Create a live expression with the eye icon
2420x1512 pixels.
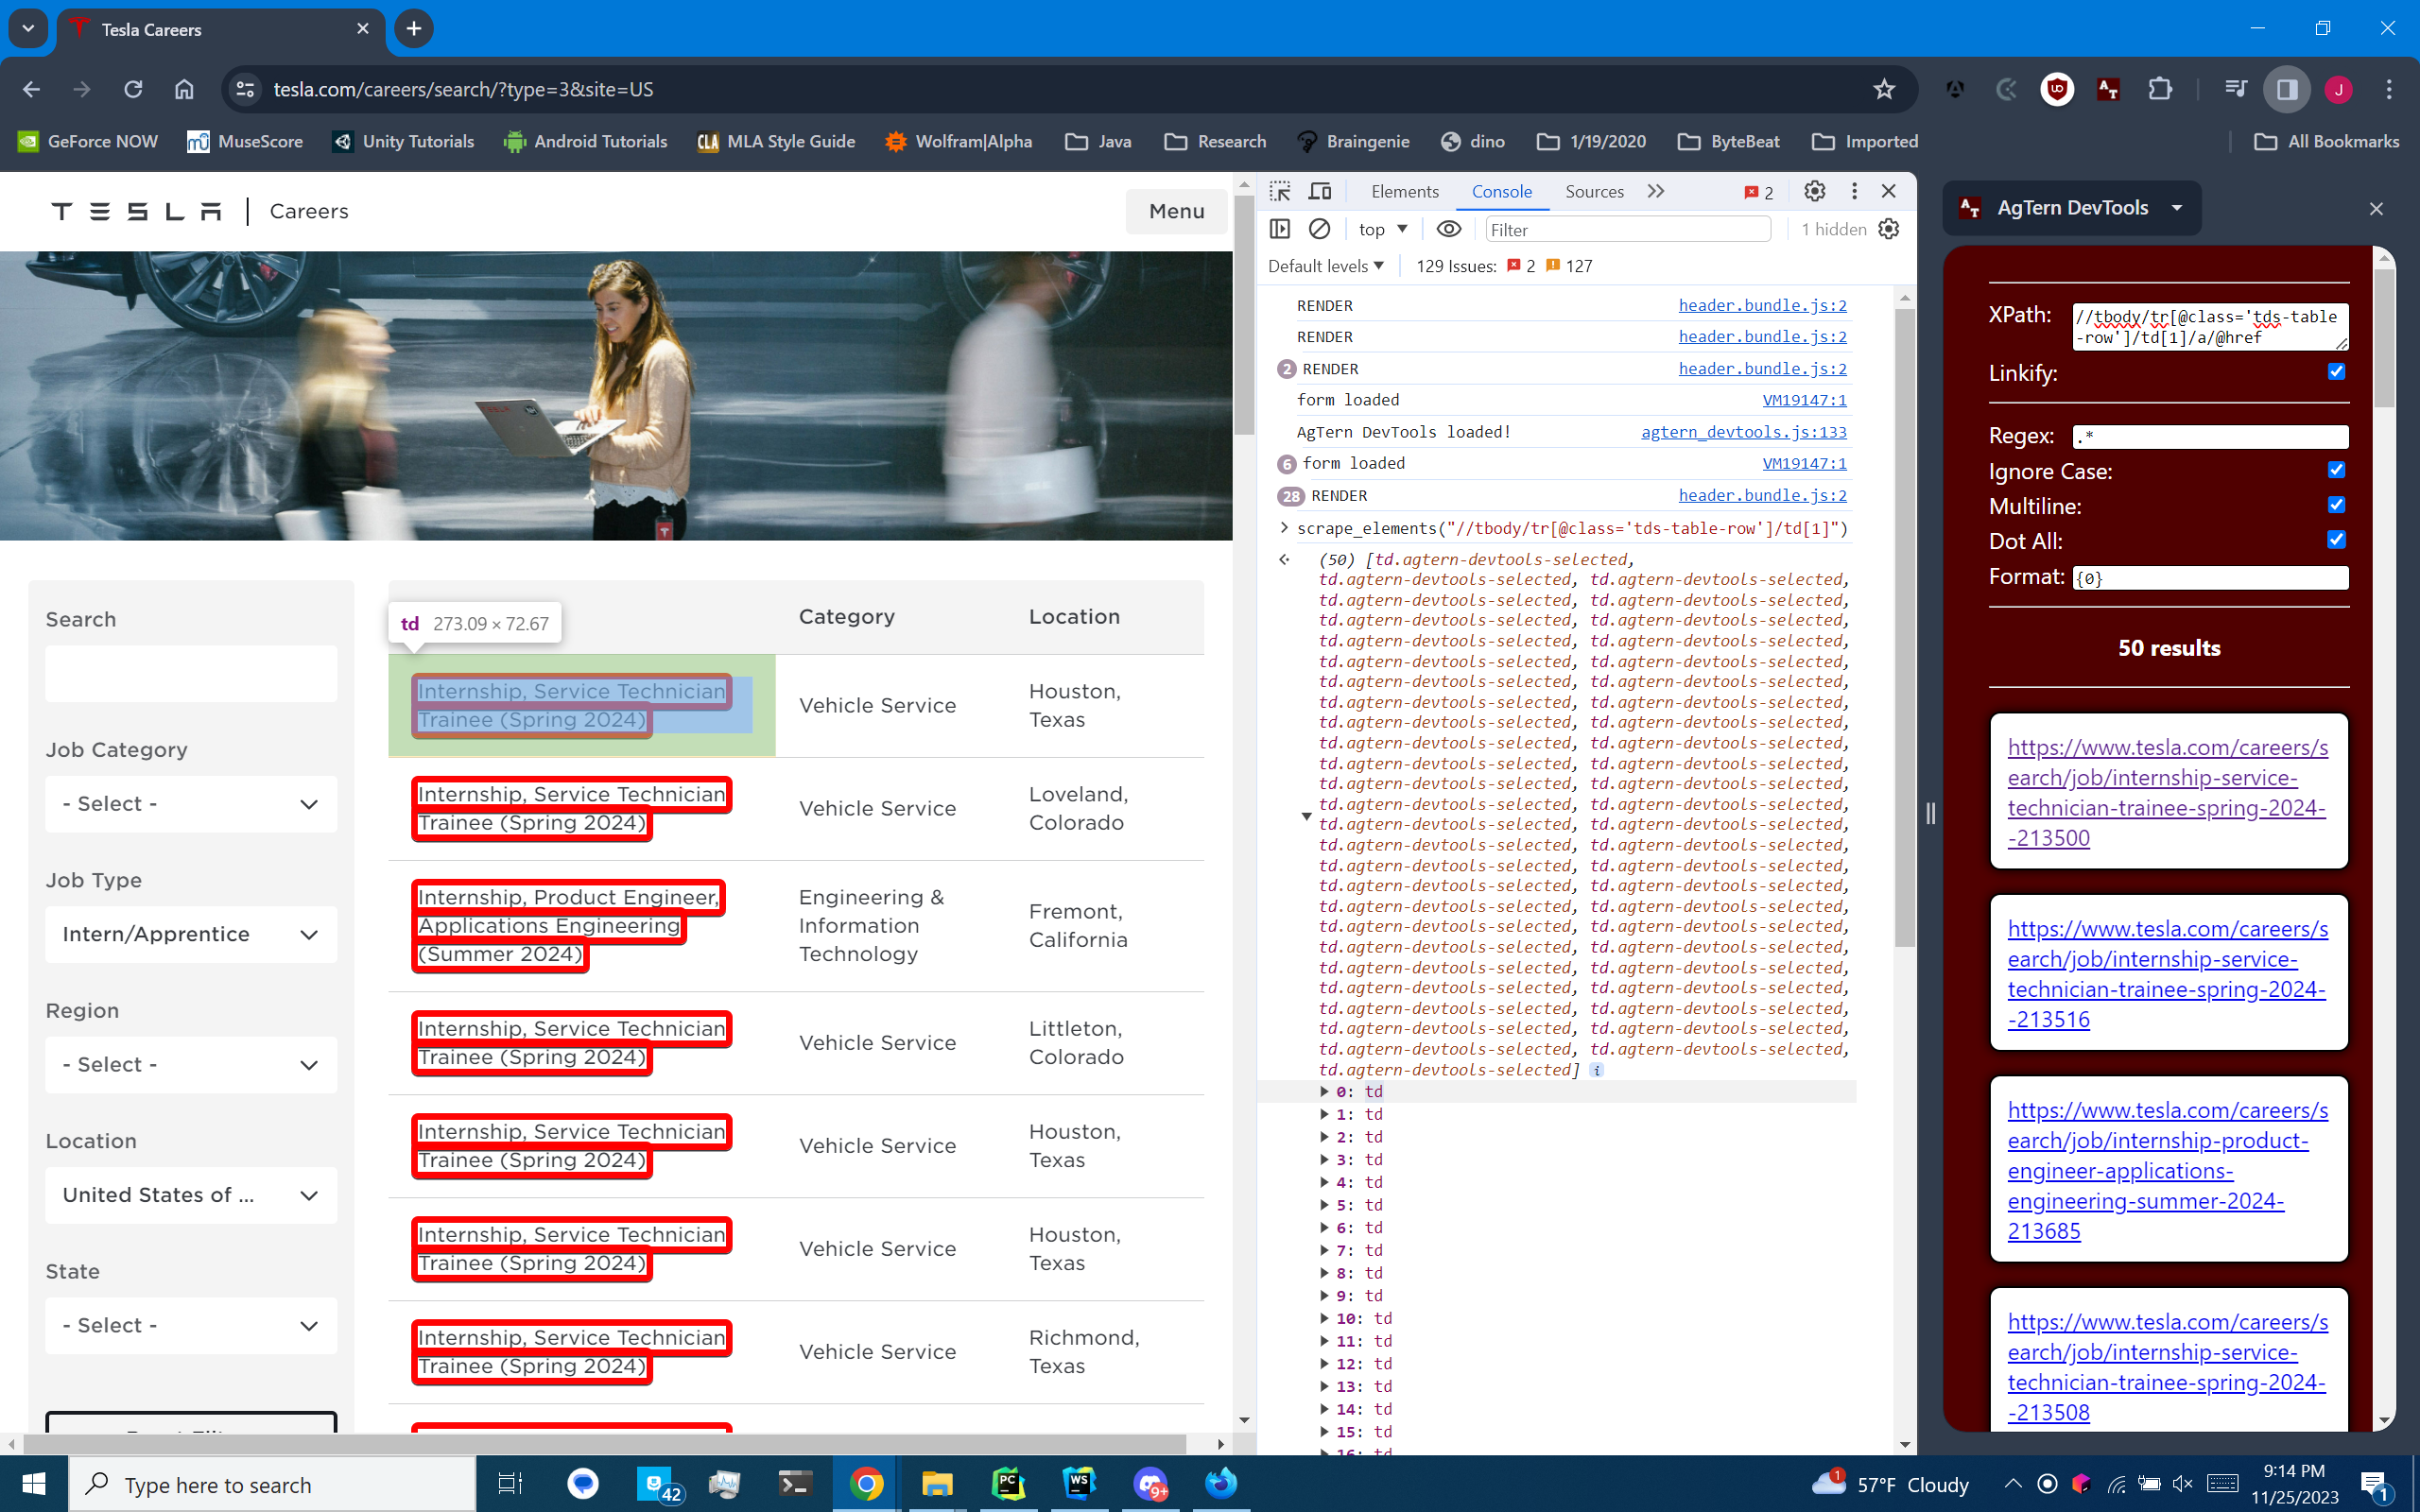(1449, 229)
